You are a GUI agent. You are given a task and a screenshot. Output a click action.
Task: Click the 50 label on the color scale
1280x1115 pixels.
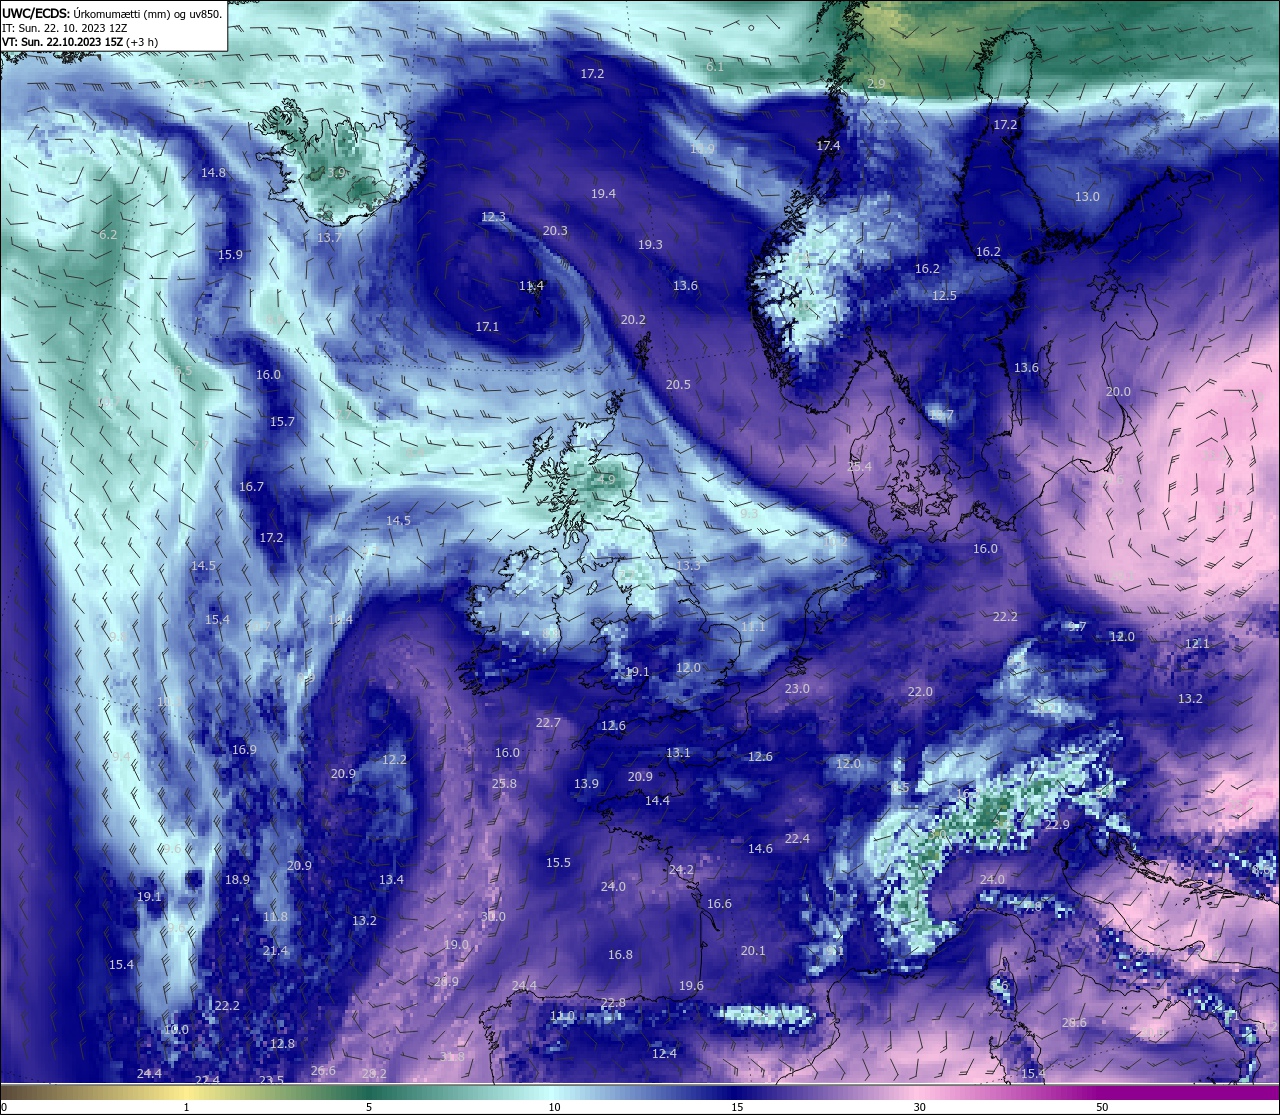click(1102, 1107)
